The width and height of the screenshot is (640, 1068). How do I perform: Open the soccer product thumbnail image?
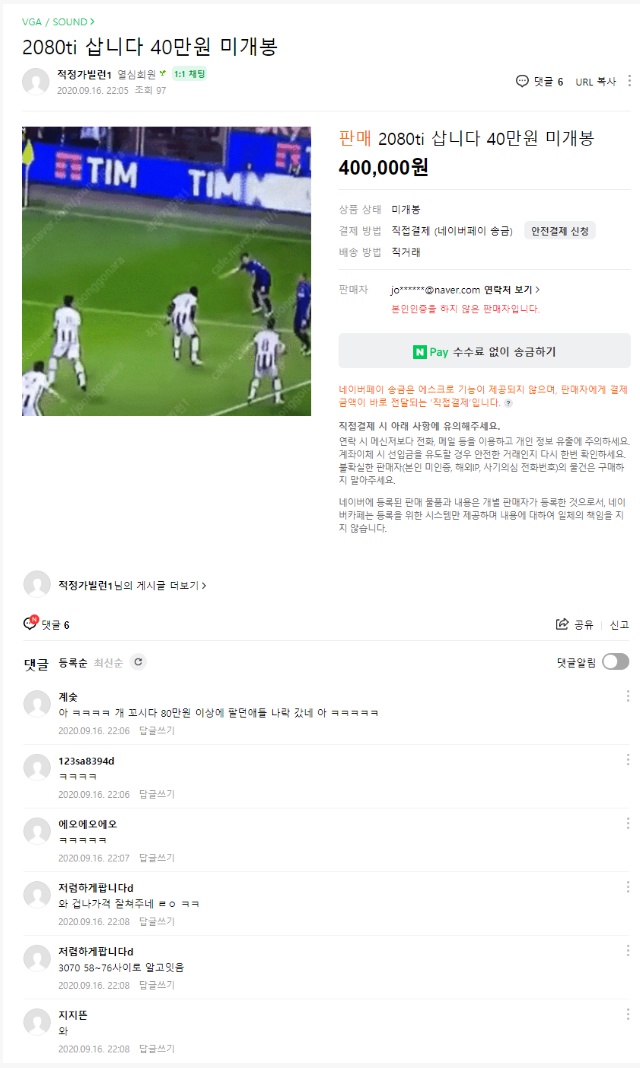click(x=166, y=271)
